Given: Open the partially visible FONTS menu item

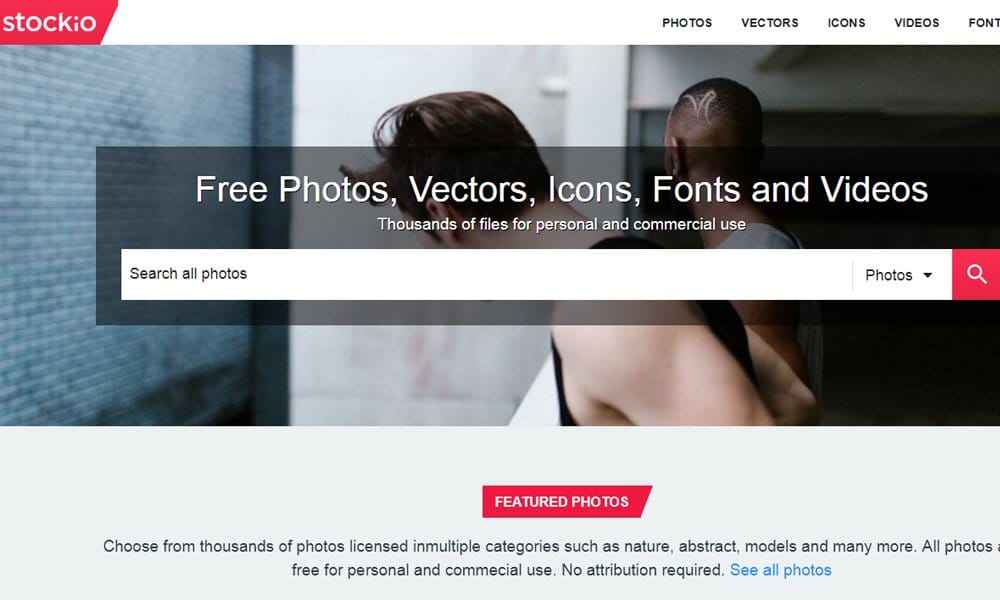Looking at the screenshot, I should pos(984,23).
